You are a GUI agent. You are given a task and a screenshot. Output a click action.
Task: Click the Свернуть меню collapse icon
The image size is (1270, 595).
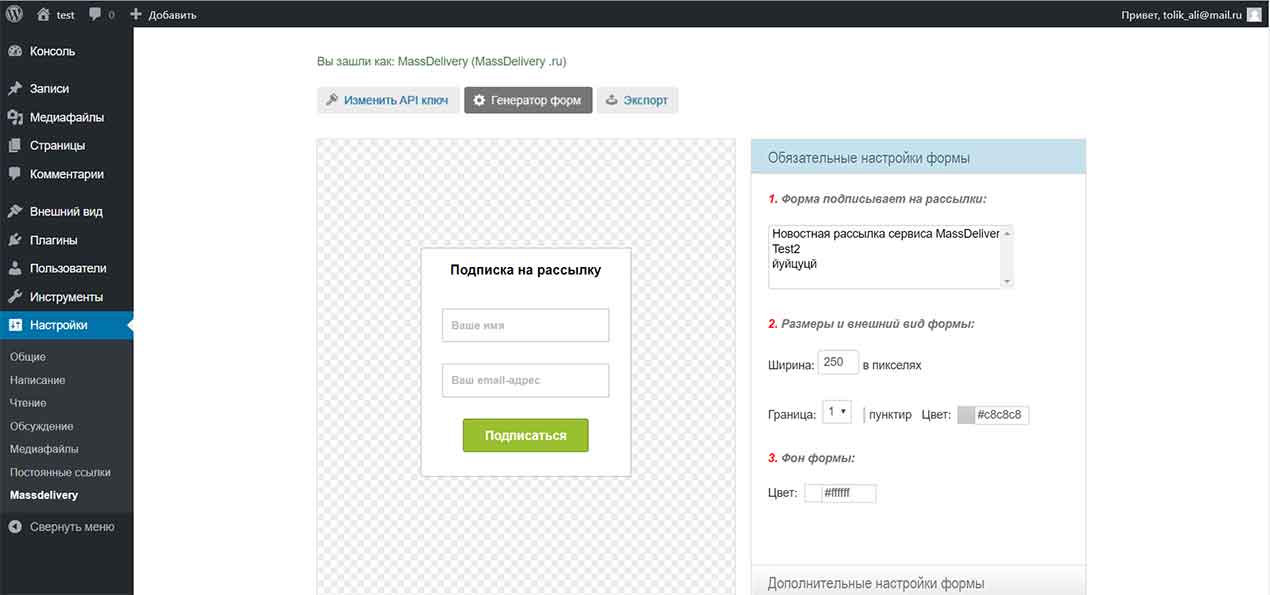tap(15, 527)
